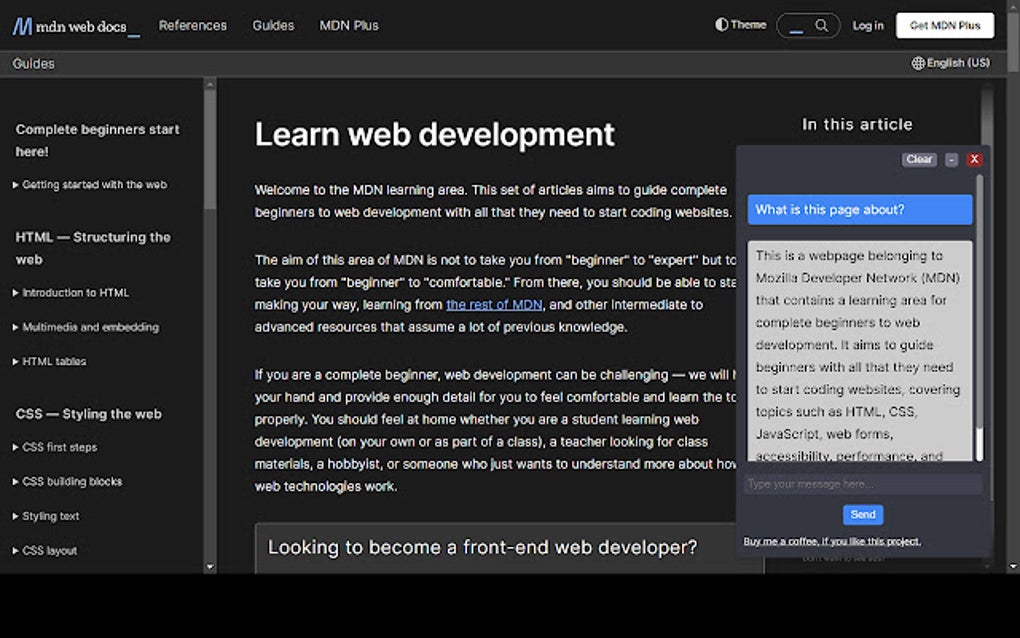Toggle the Theme between dark and light
Viewport: 1020px width, 638px height.
(x=740, y=25)
